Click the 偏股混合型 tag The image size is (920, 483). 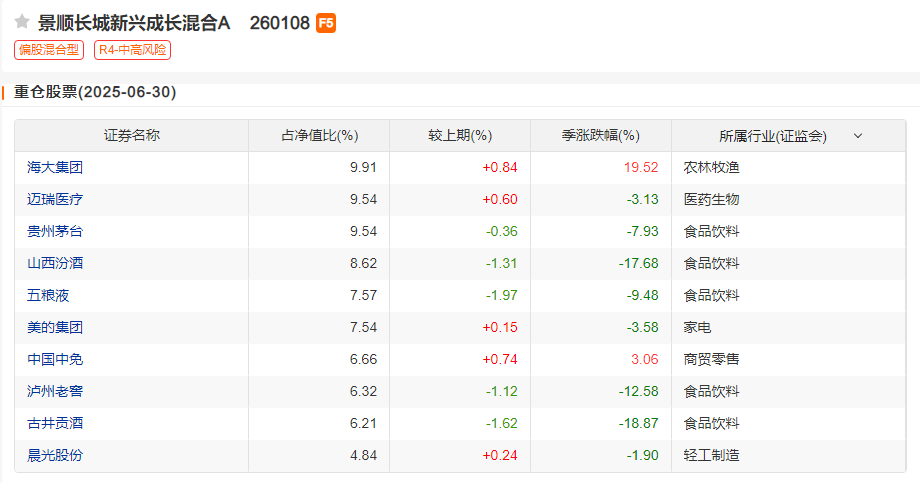tap(49, 50)
